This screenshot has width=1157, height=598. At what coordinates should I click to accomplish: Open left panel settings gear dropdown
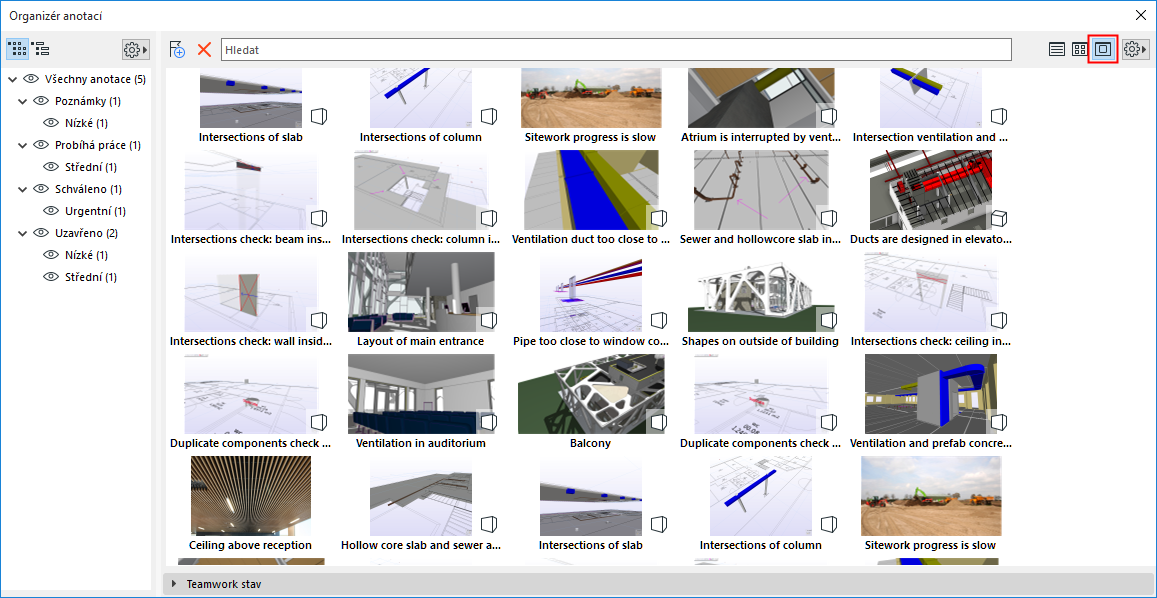point(136,49)
